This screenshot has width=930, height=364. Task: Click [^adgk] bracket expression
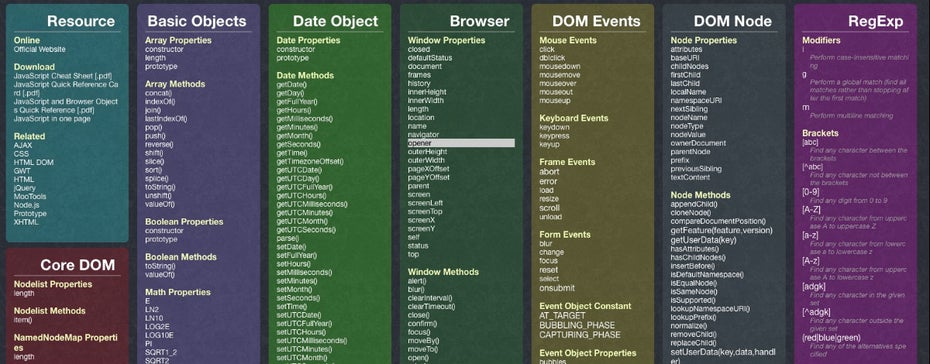[x=816, y=312]
